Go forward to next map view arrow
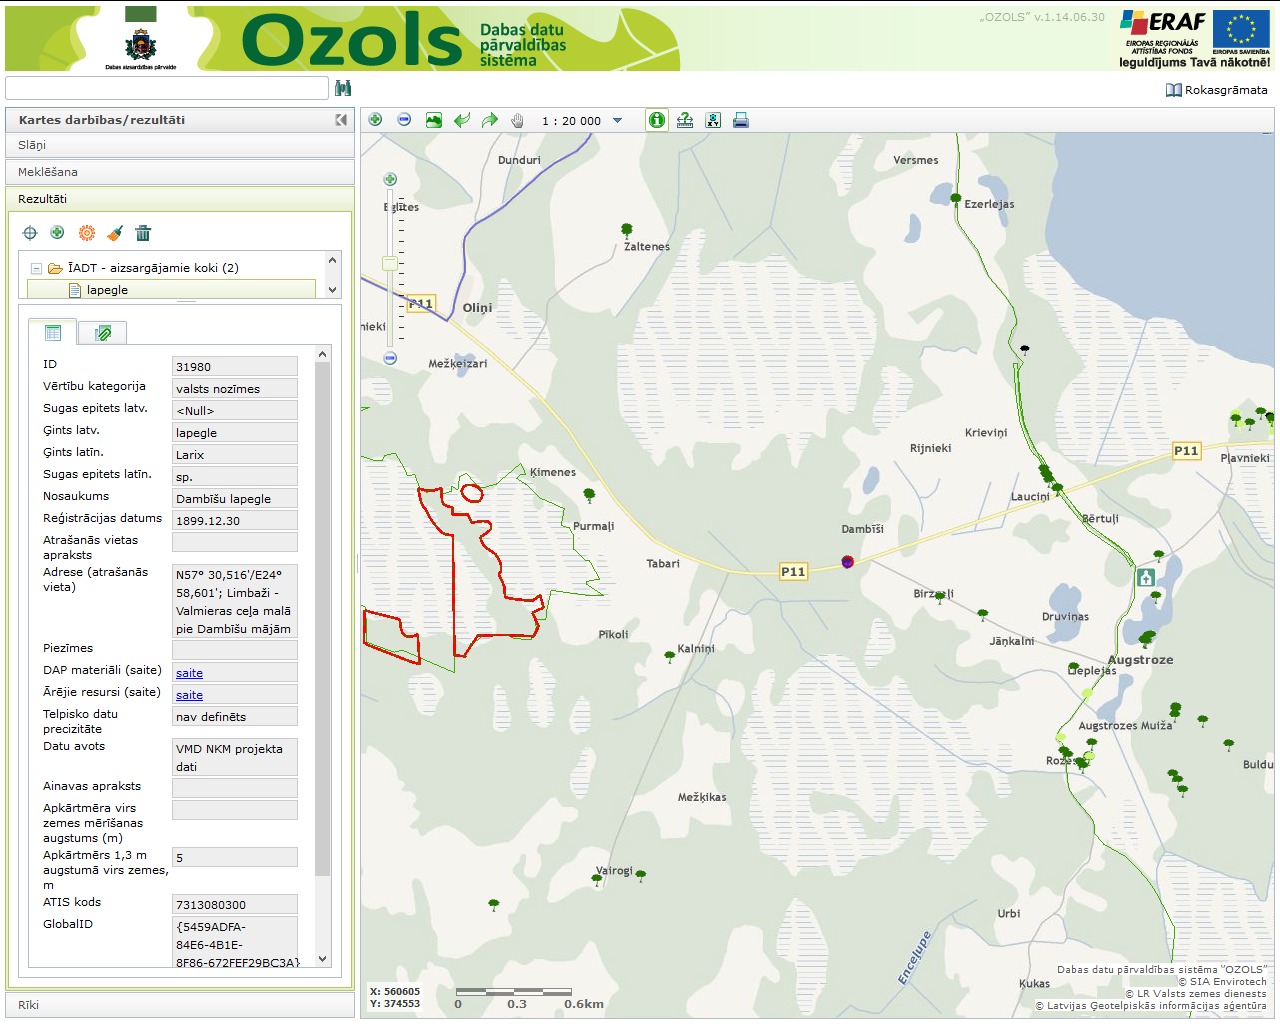1280x1024 pixels. [x=490, y=120]
